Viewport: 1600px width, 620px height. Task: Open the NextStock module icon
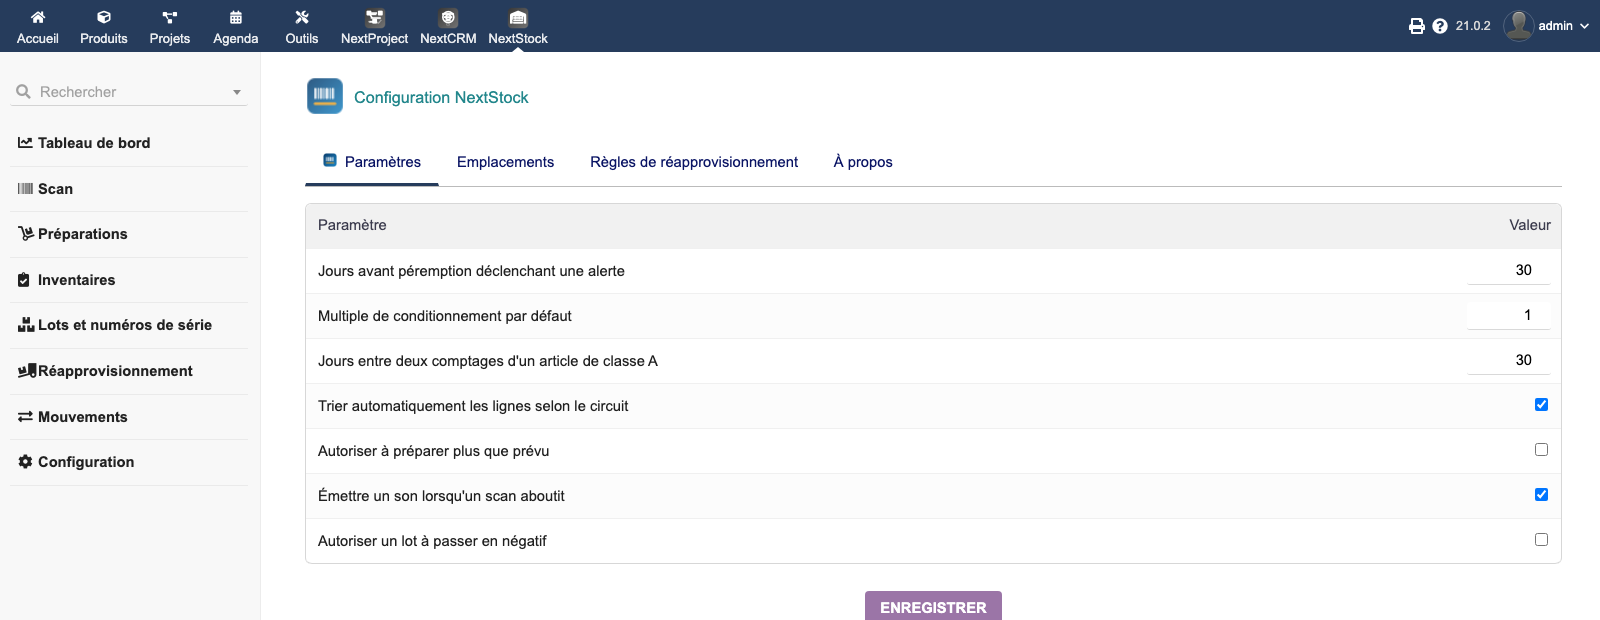pyautogui.click(x=518, y=17)
